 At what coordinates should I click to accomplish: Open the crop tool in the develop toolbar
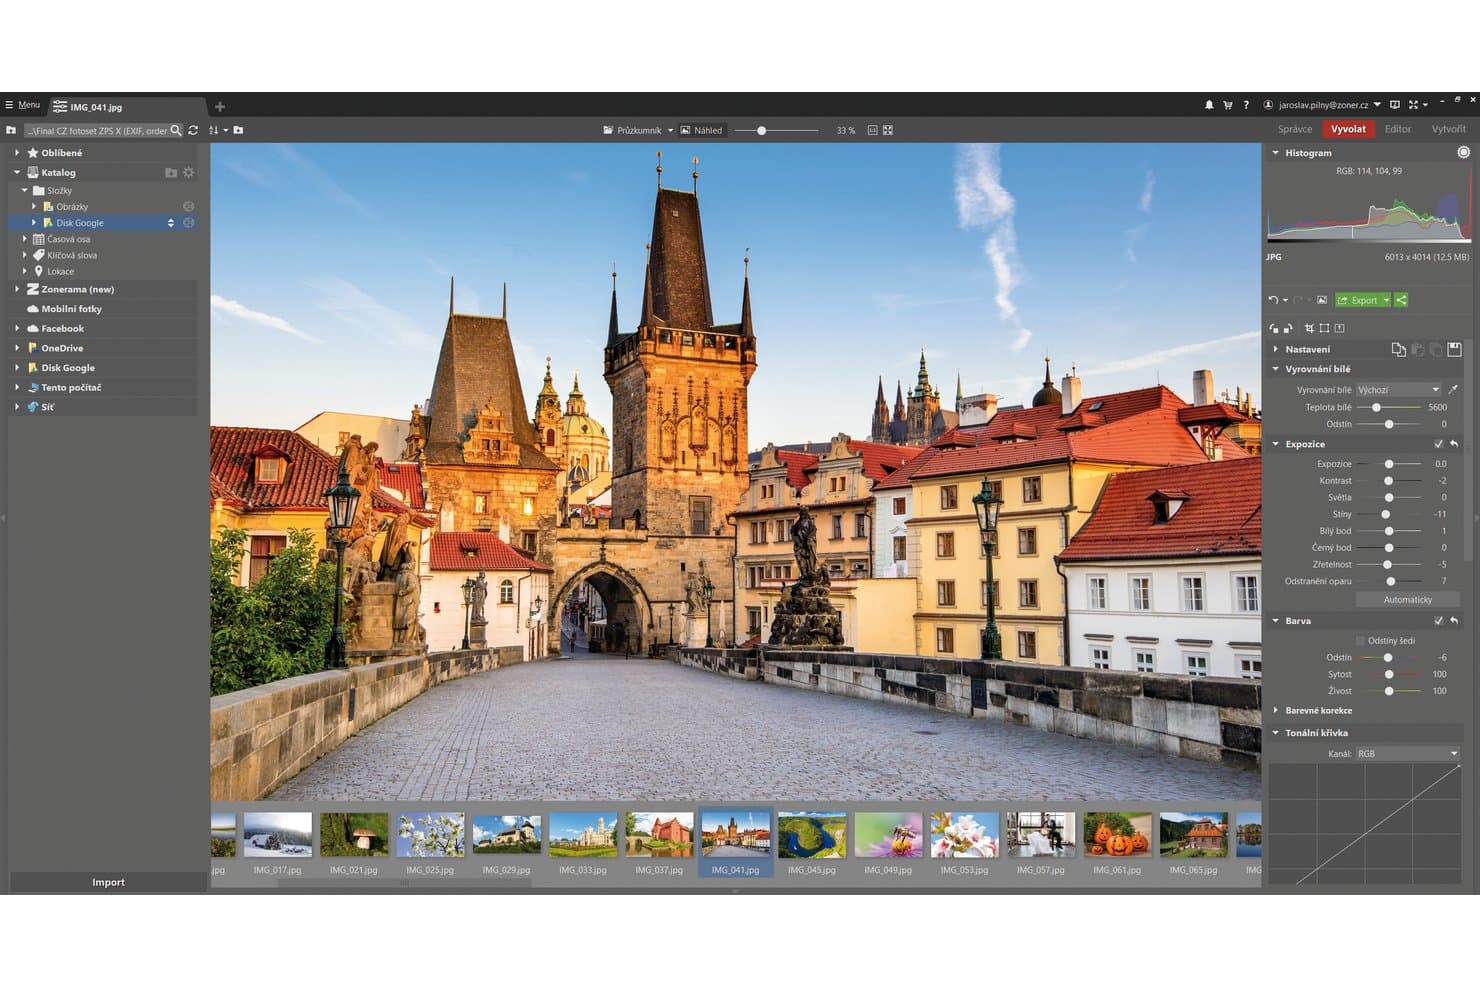[1309, 328]
